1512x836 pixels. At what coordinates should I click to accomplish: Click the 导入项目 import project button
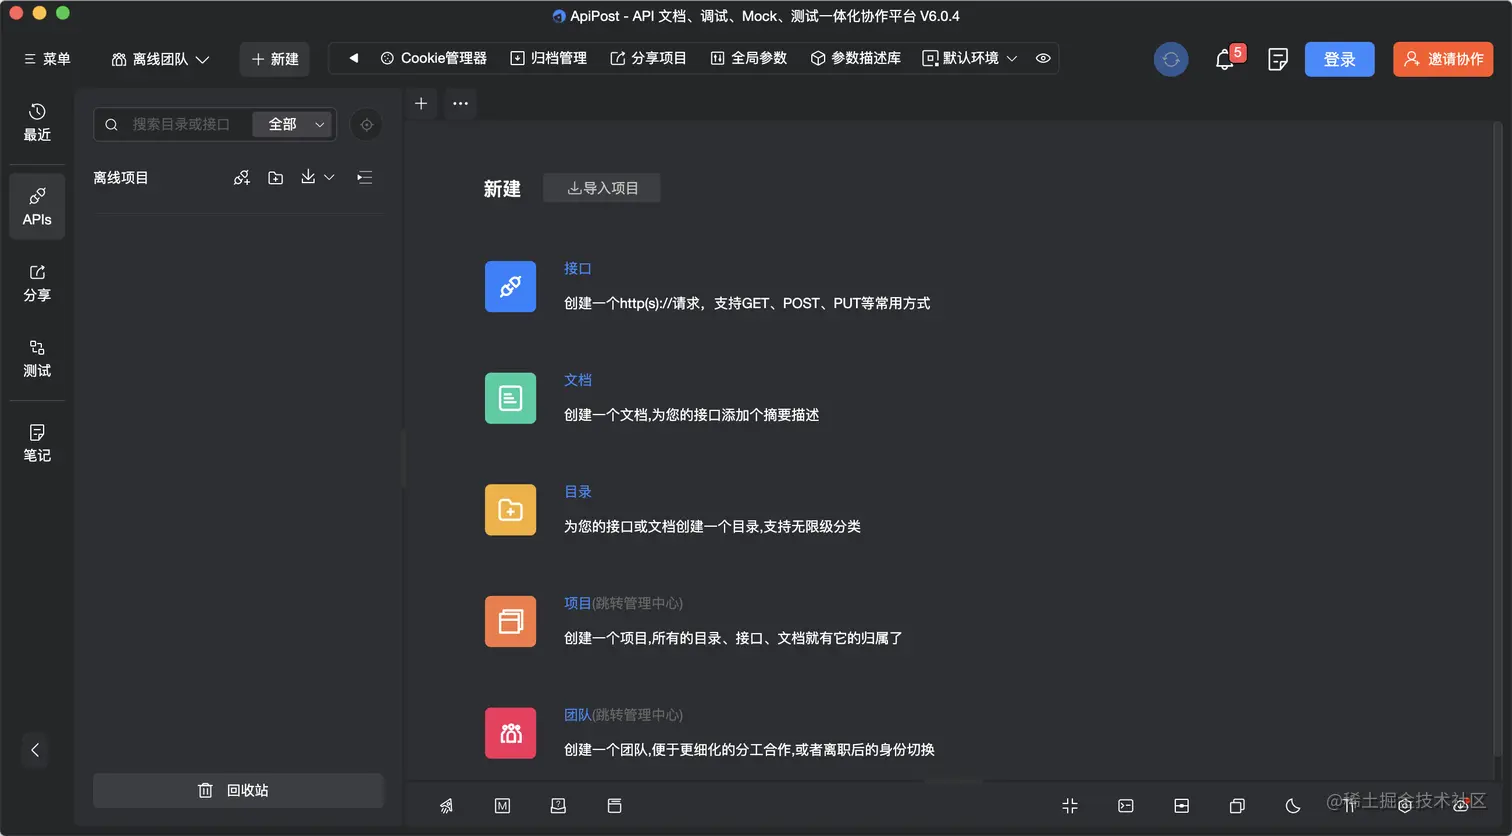tap(602, 188)
